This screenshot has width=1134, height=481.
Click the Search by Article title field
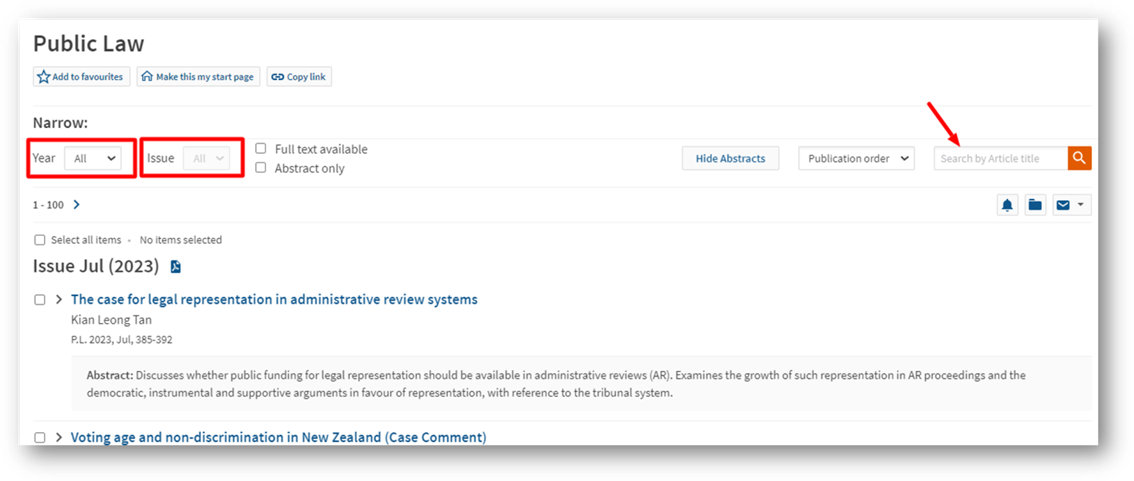coord(1001,158)
